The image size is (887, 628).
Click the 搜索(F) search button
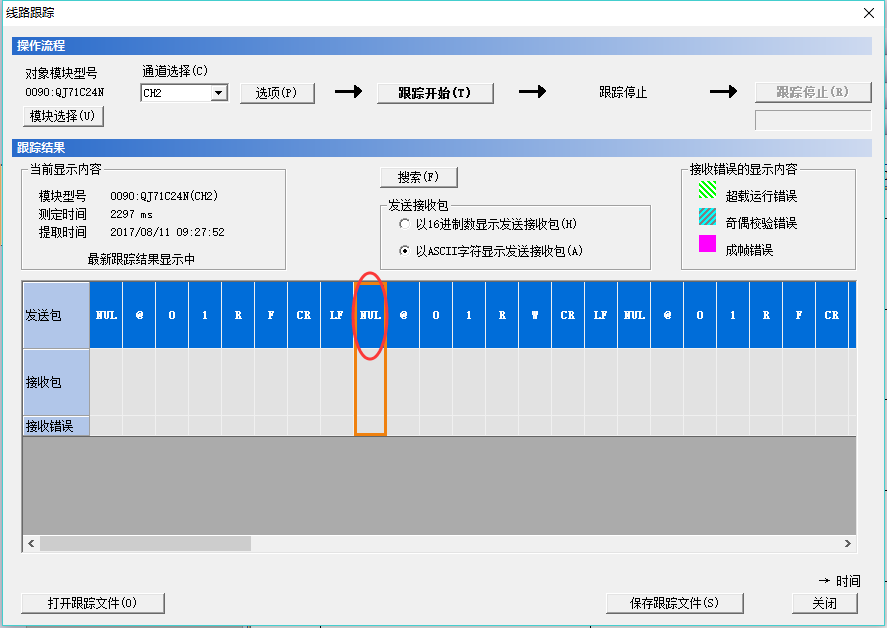click(419, 177)
